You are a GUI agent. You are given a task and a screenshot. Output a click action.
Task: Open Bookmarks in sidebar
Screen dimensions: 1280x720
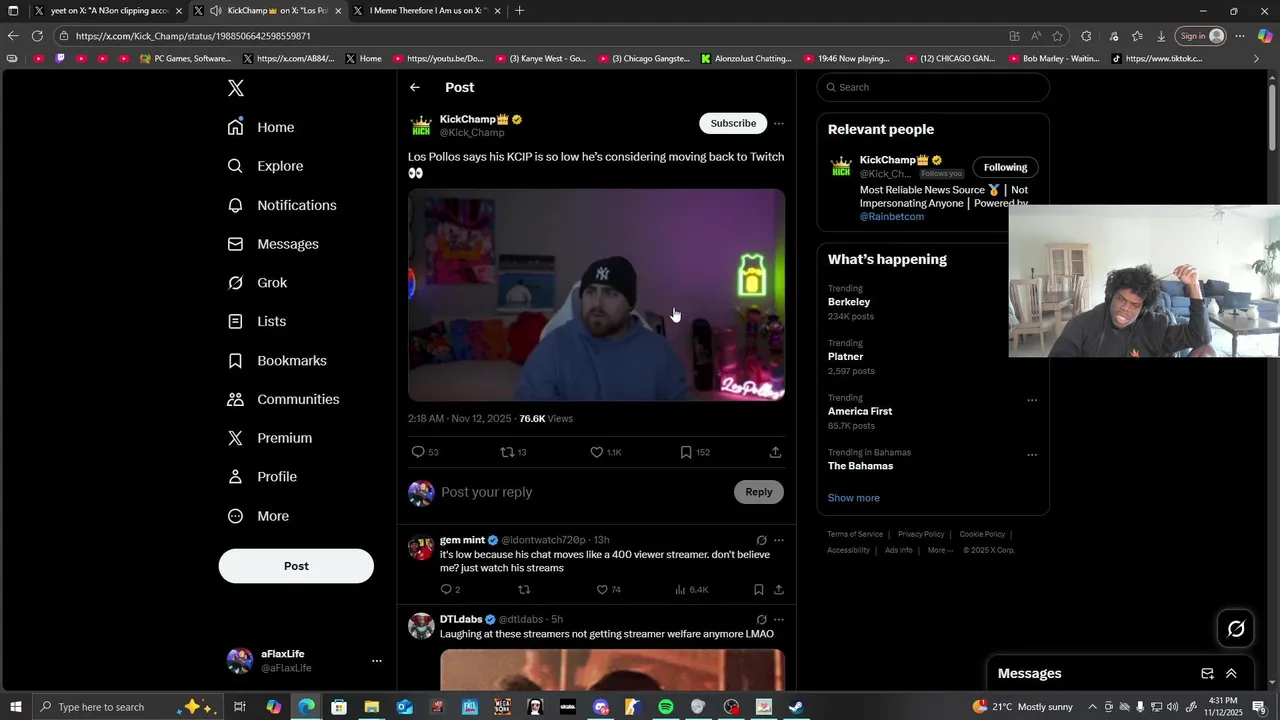pos(277,360)
